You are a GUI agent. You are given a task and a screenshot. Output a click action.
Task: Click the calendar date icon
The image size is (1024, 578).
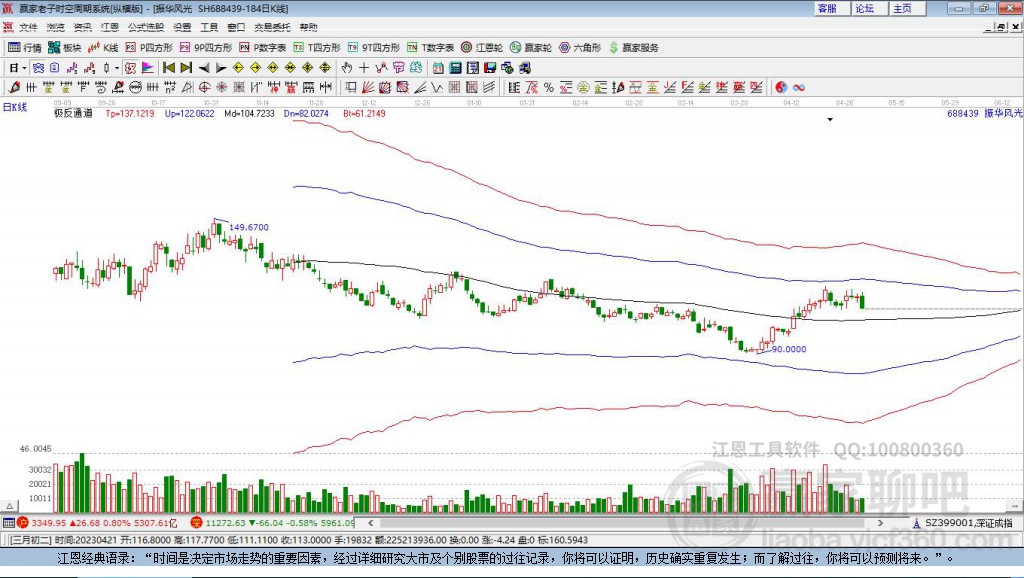pos(438,68)
